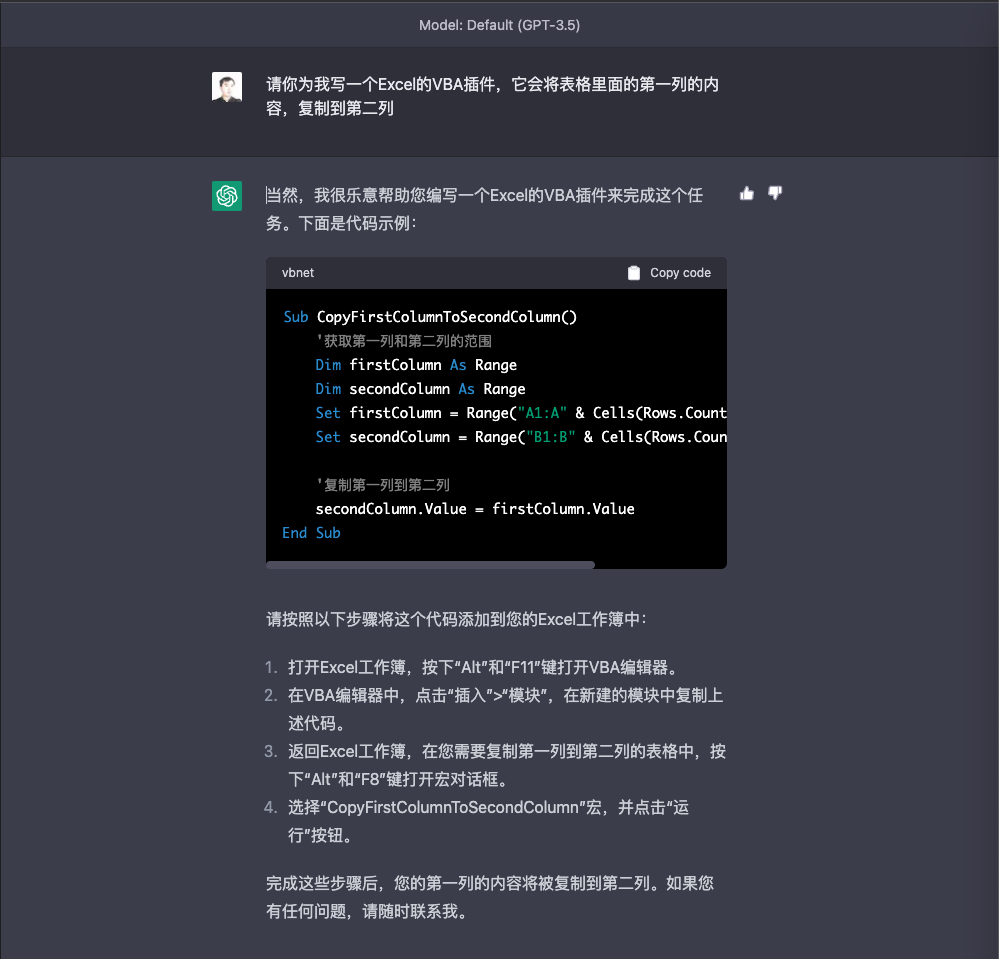Click the thumbs up icon
This screenshot has width=999, height=959.
click(747, 193)
